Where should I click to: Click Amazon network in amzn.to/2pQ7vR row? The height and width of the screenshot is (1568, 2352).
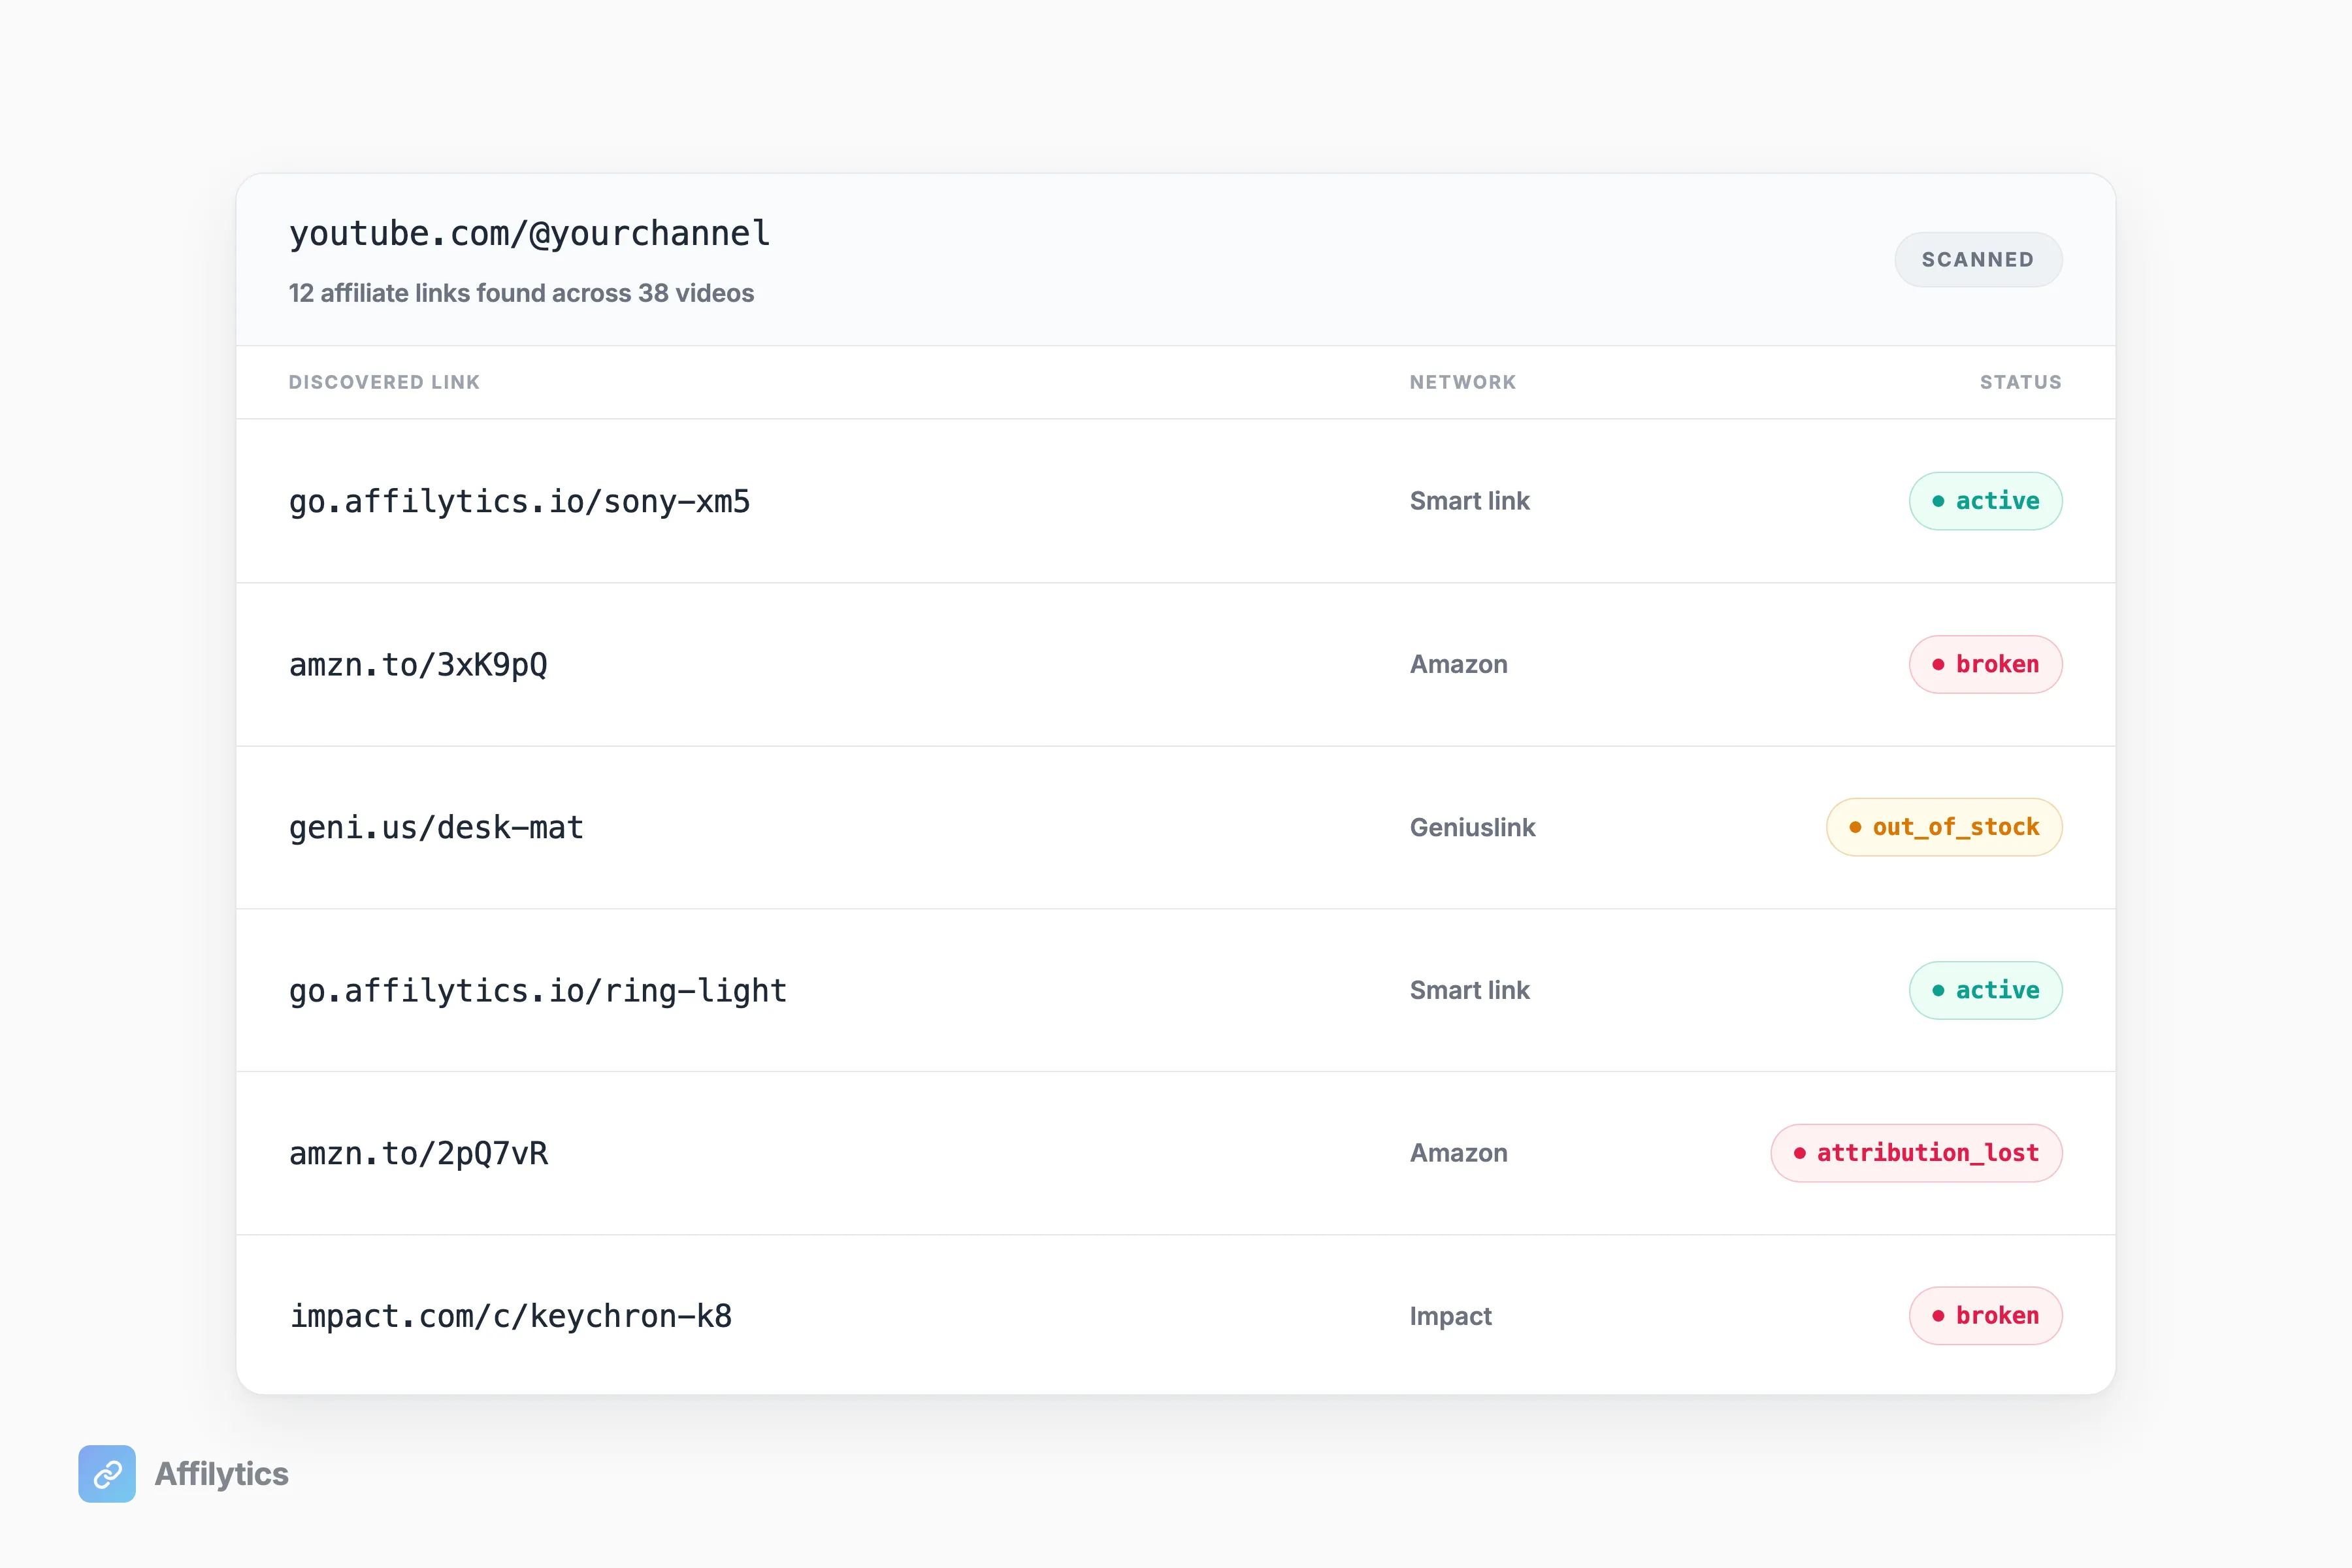[1458, 1153]
